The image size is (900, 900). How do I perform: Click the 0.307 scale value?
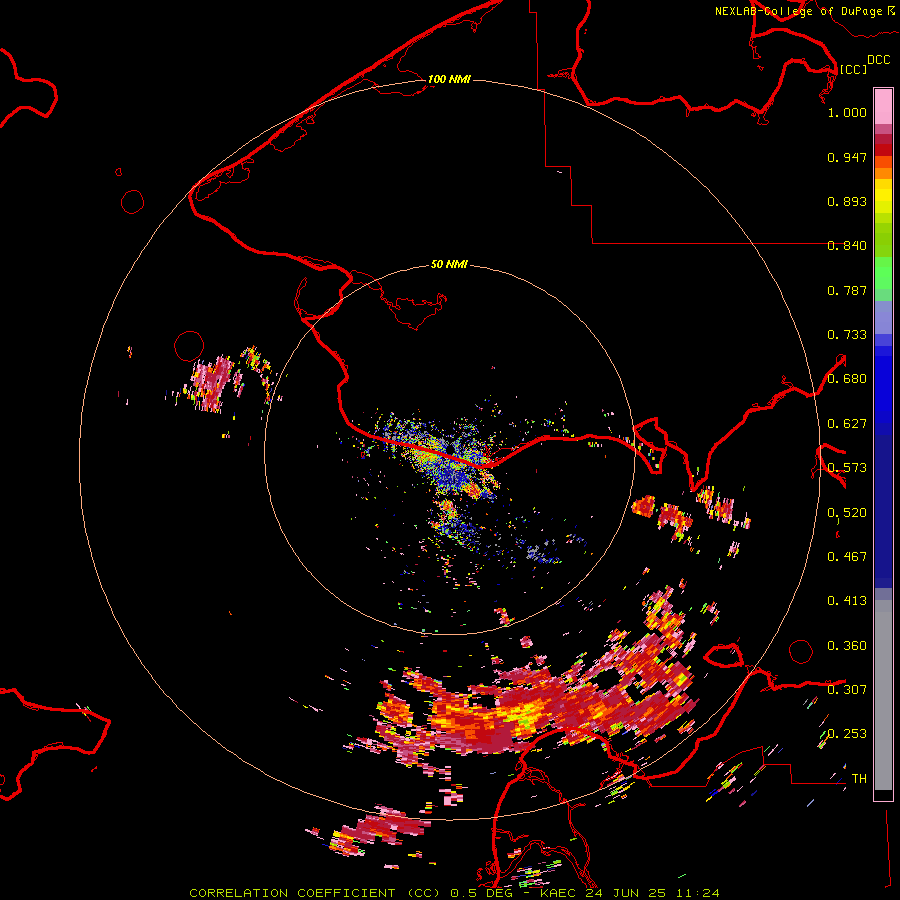(x=847, y=690)
